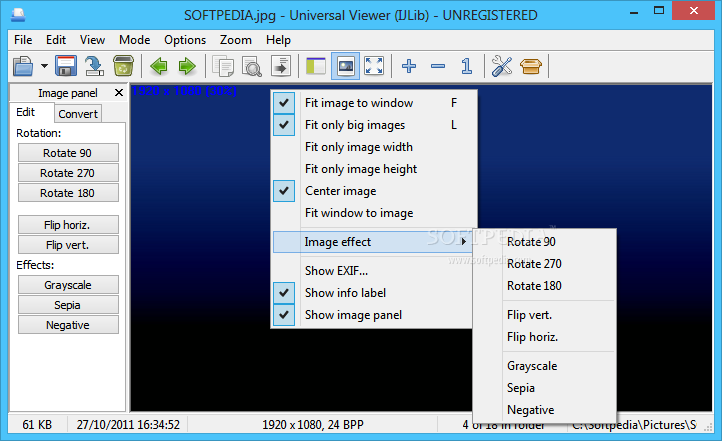Choose Sepia in the submenu
Viewport: 722px width, 441px height.
[x=545, y=388]
